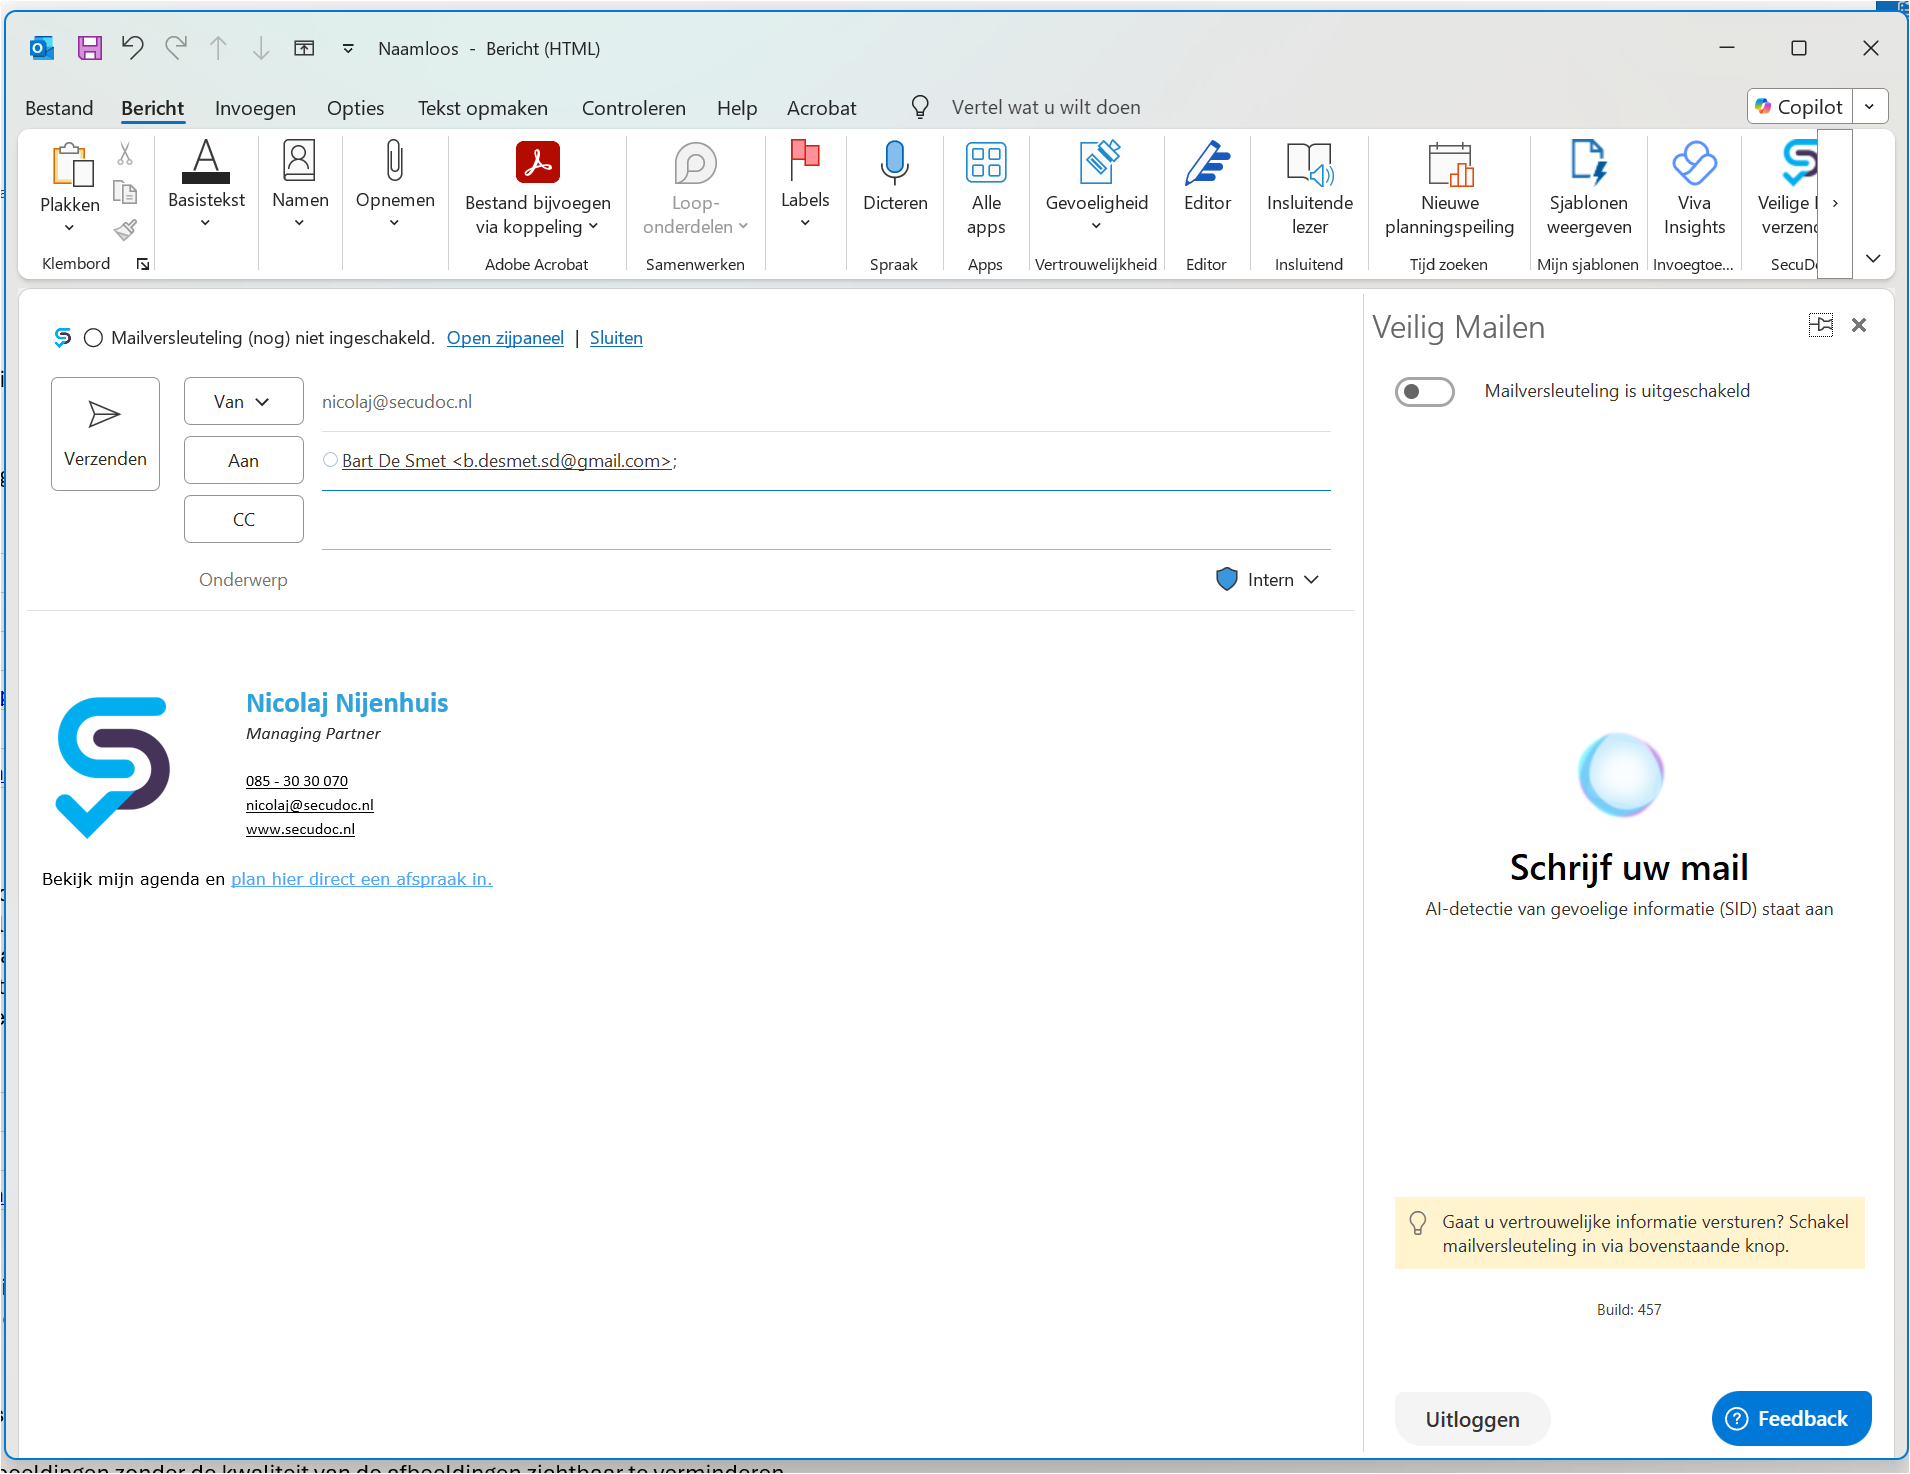Start Insluitende lezer
Image resolution: width=1910 pixels, height=1474 pixels.
click(1309, 189)
